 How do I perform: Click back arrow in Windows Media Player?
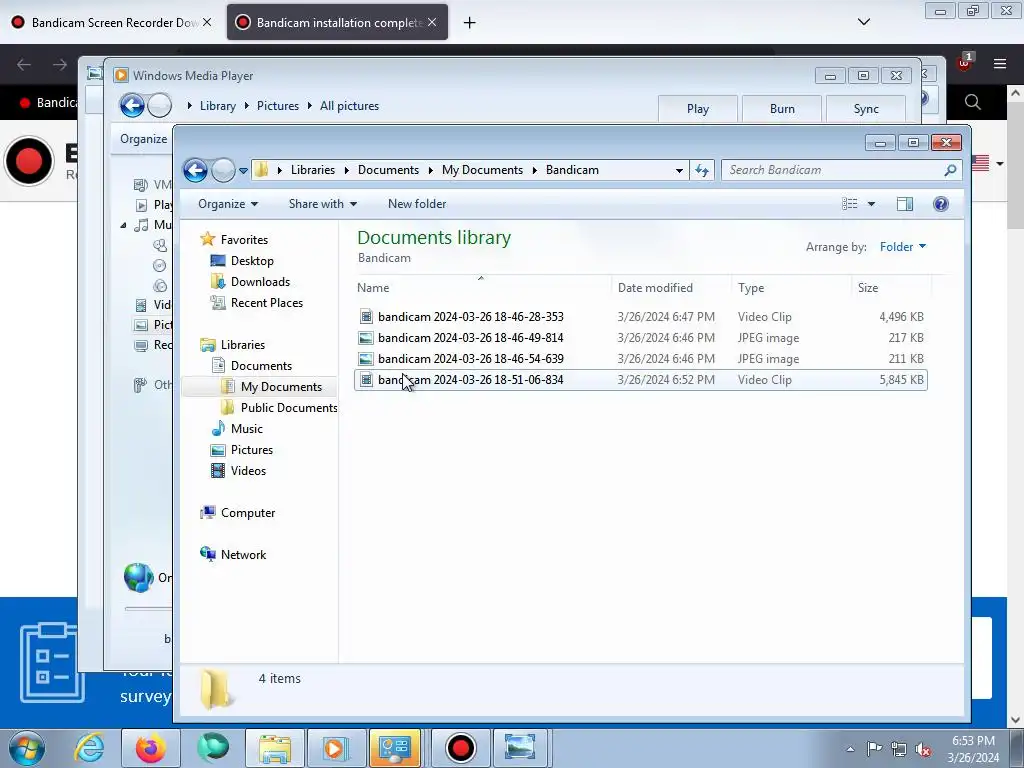132,106
